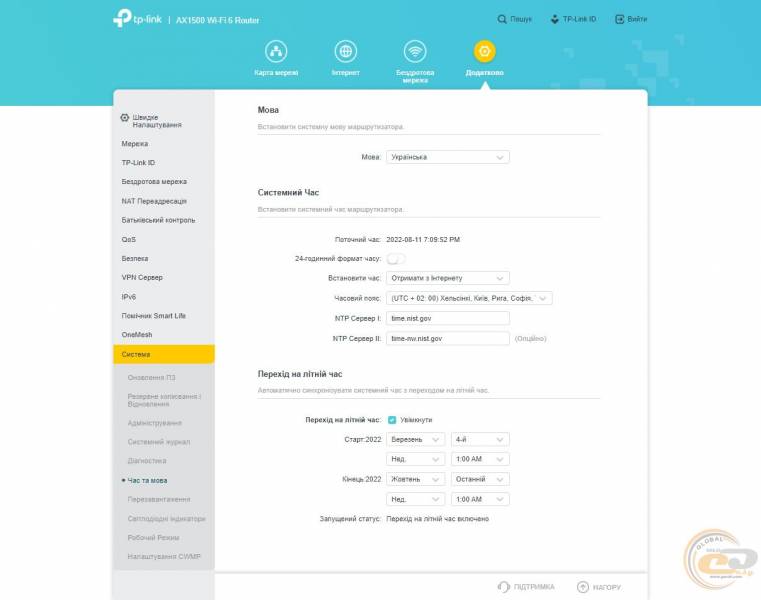Toggle the 24-hour time format switch
Image resolution: width=761 pixels, height=600 pixels.
(x=396, y=259)
